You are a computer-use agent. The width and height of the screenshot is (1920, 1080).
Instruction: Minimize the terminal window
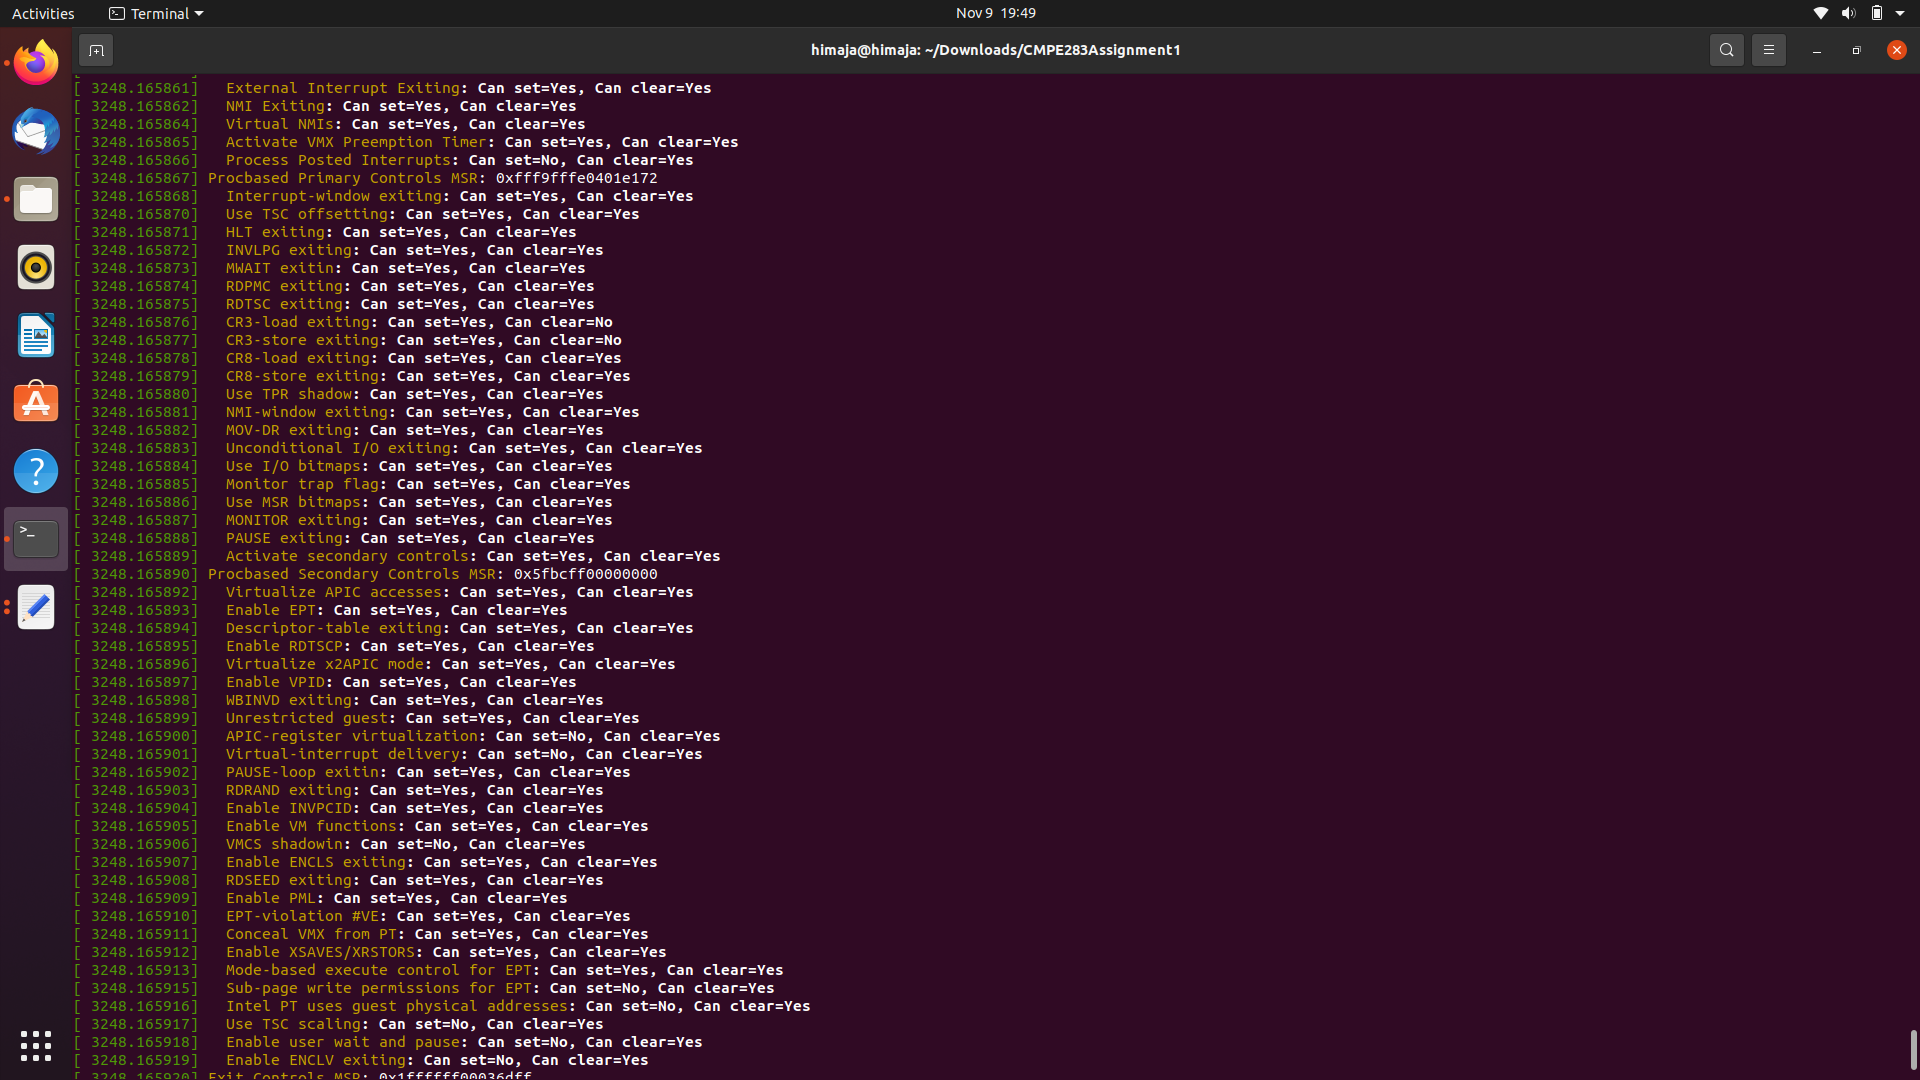pos(1816,50)
